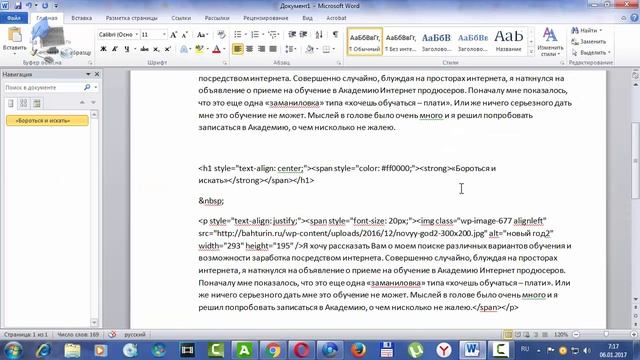Open Google Chrome from the taskbar
The image size is (640, 360).
coord(273,350)
